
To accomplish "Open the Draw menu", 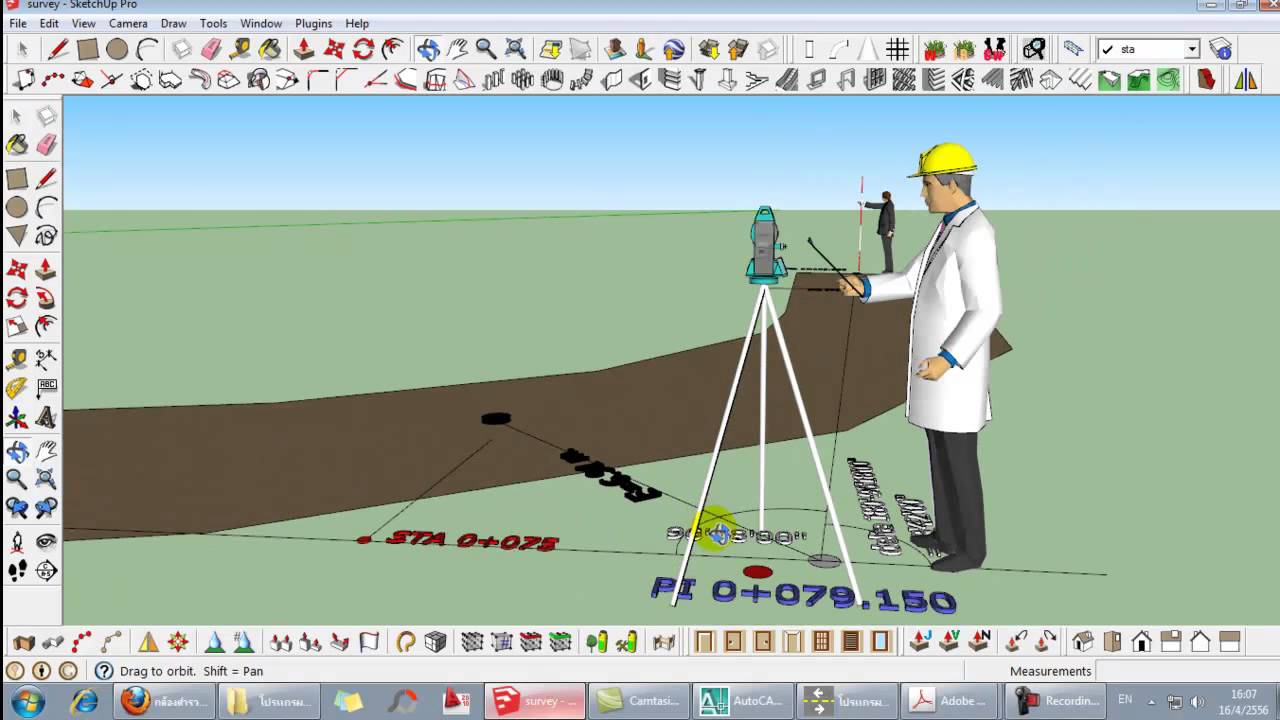I will (174, 23).
